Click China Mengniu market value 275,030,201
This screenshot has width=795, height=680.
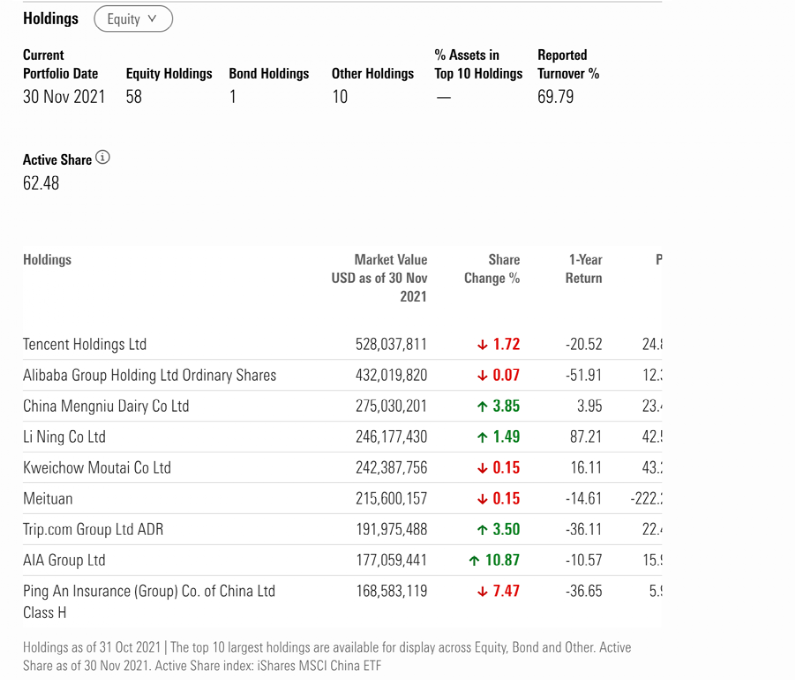391,406
